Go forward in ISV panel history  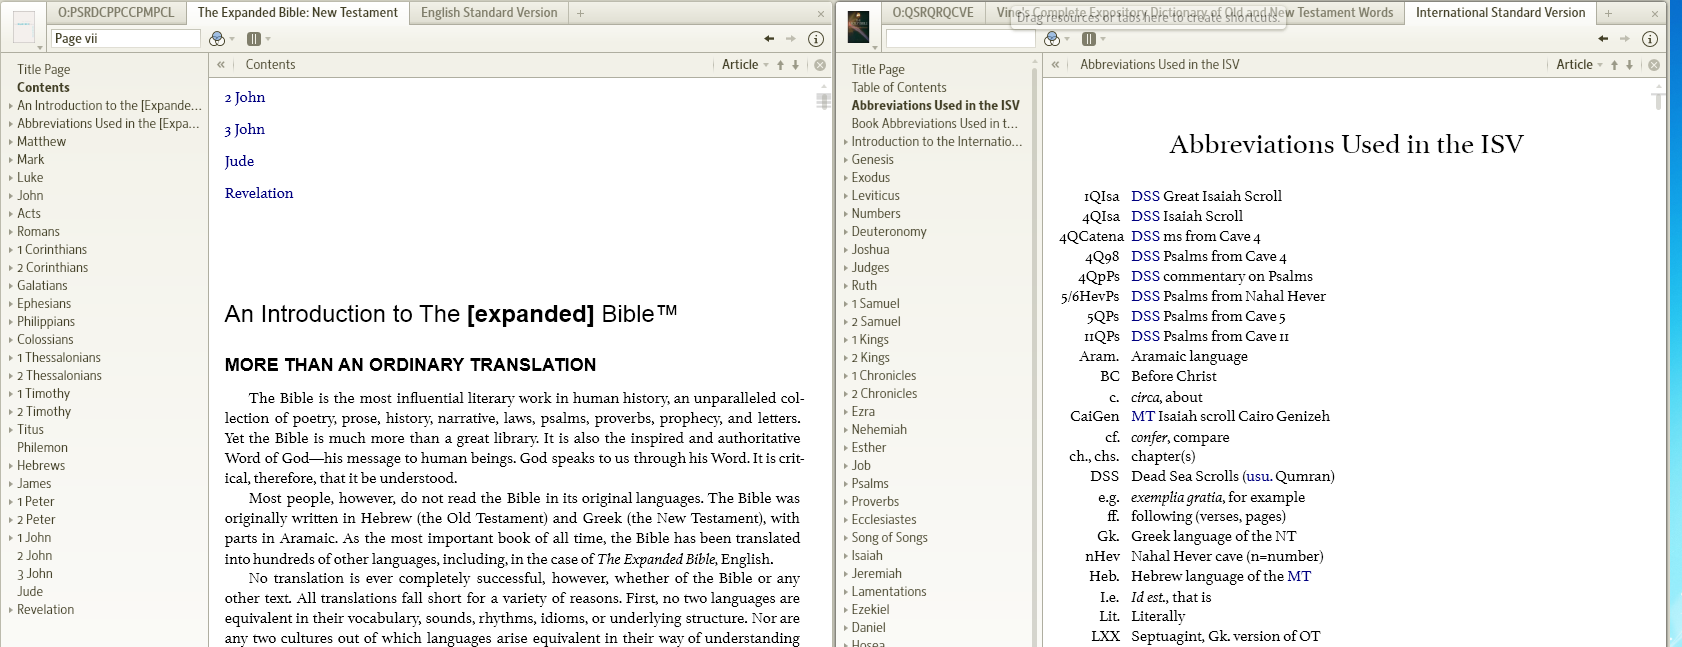tap(1625, 39)
